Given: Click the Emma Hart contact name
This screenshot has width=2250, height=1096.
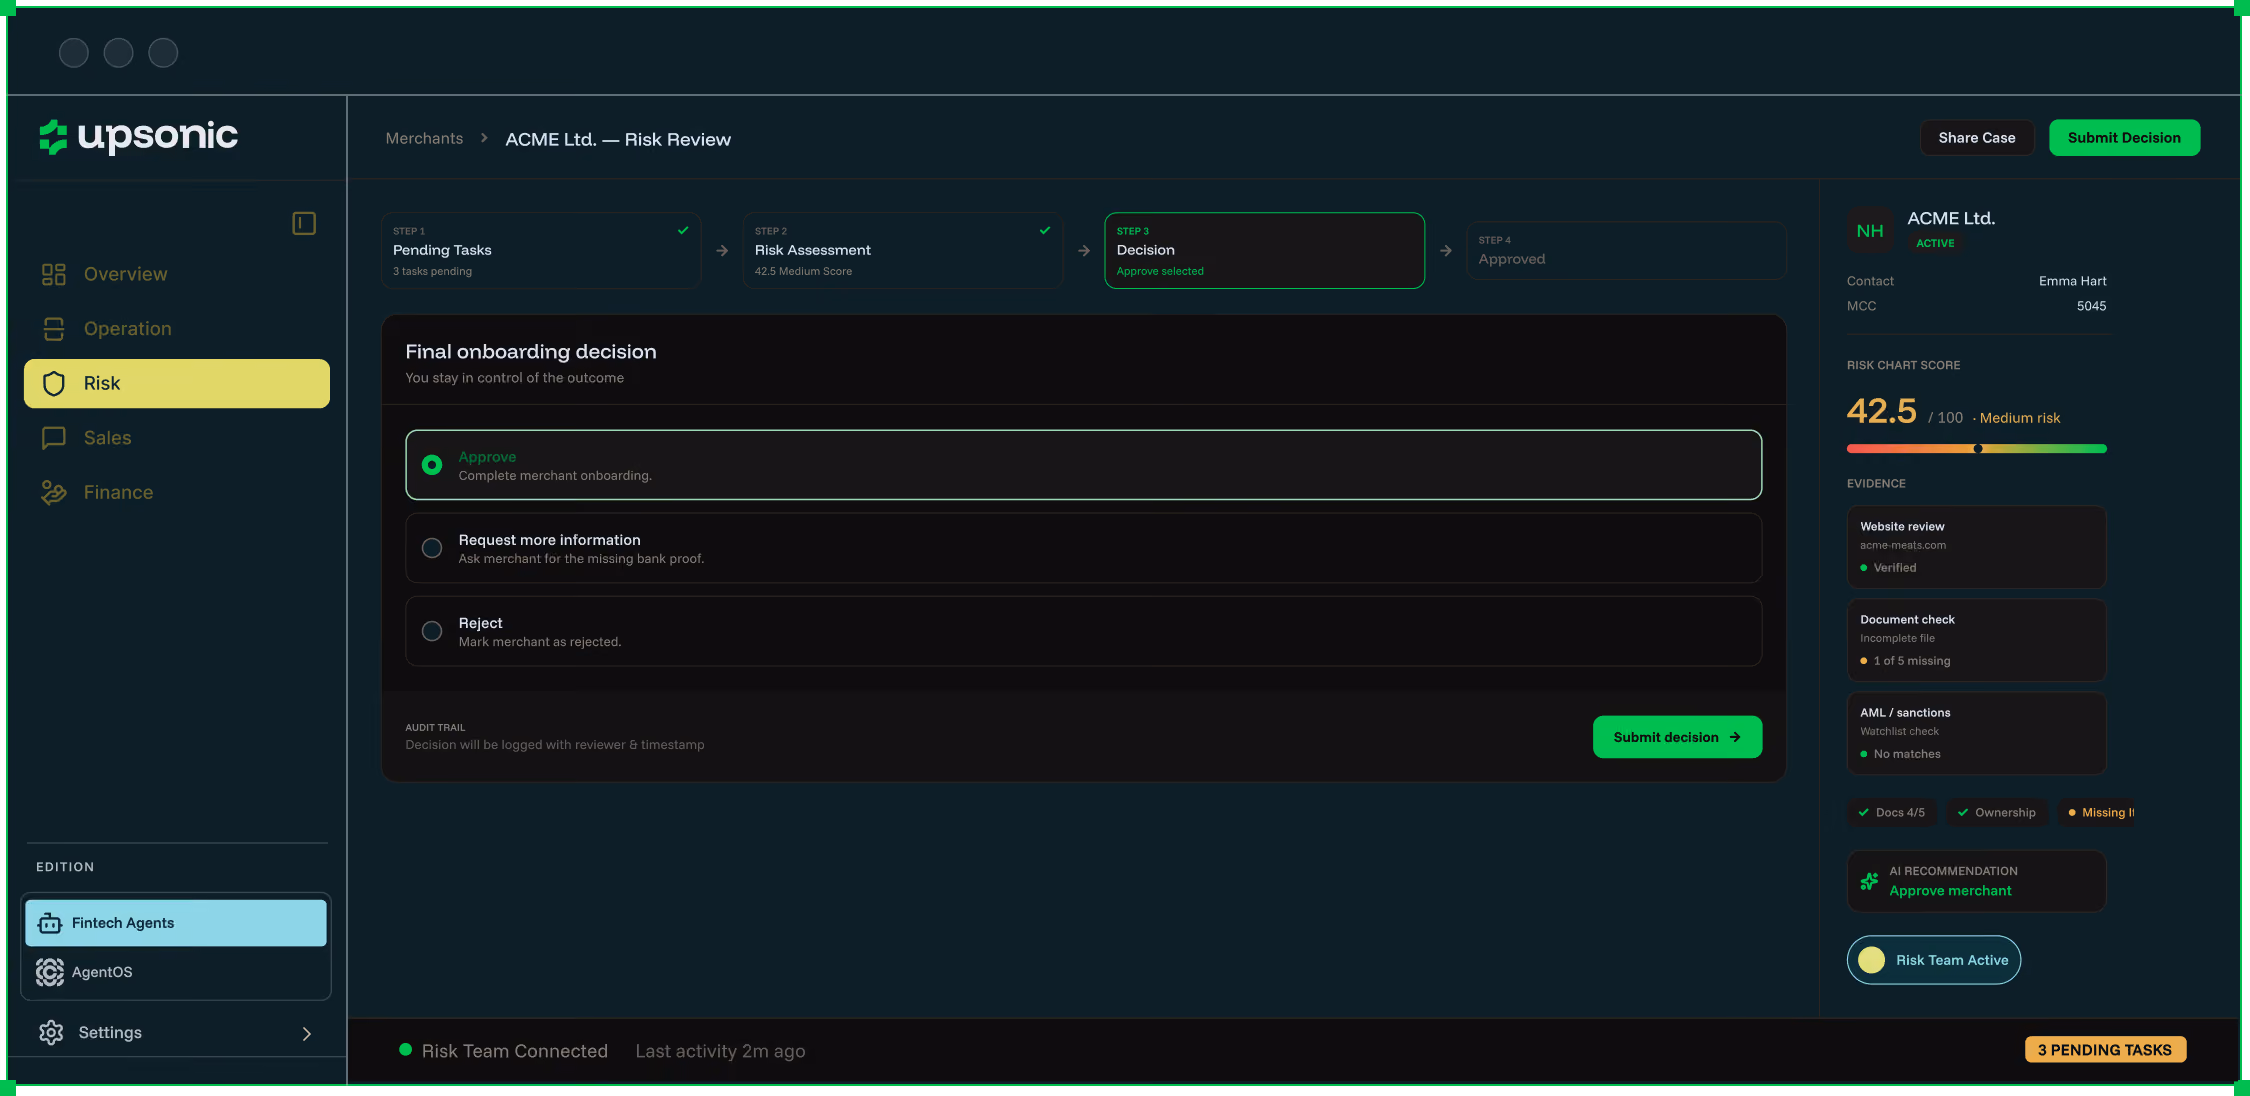Looking at the screenshot, I should (x=2073, y=281).
